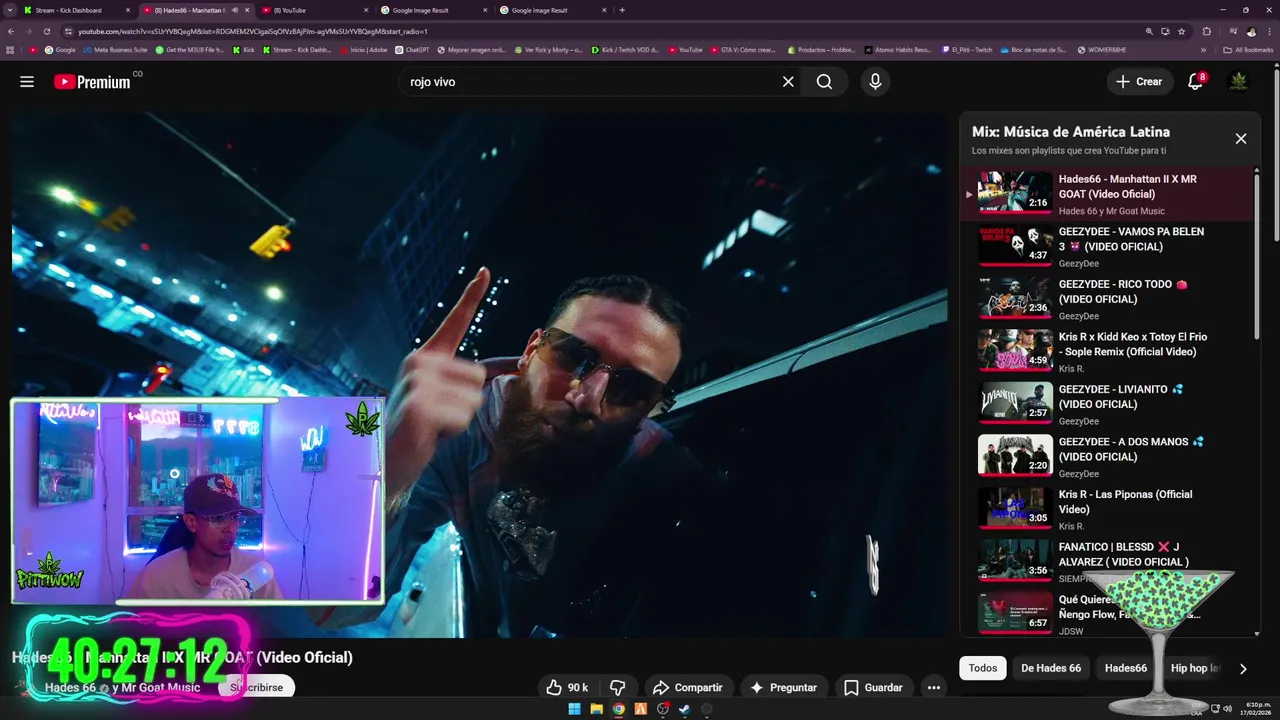Viewport: 1280px width, 720px height.
Task: Click the Guardar save button
Action: (x=873, y=687)
